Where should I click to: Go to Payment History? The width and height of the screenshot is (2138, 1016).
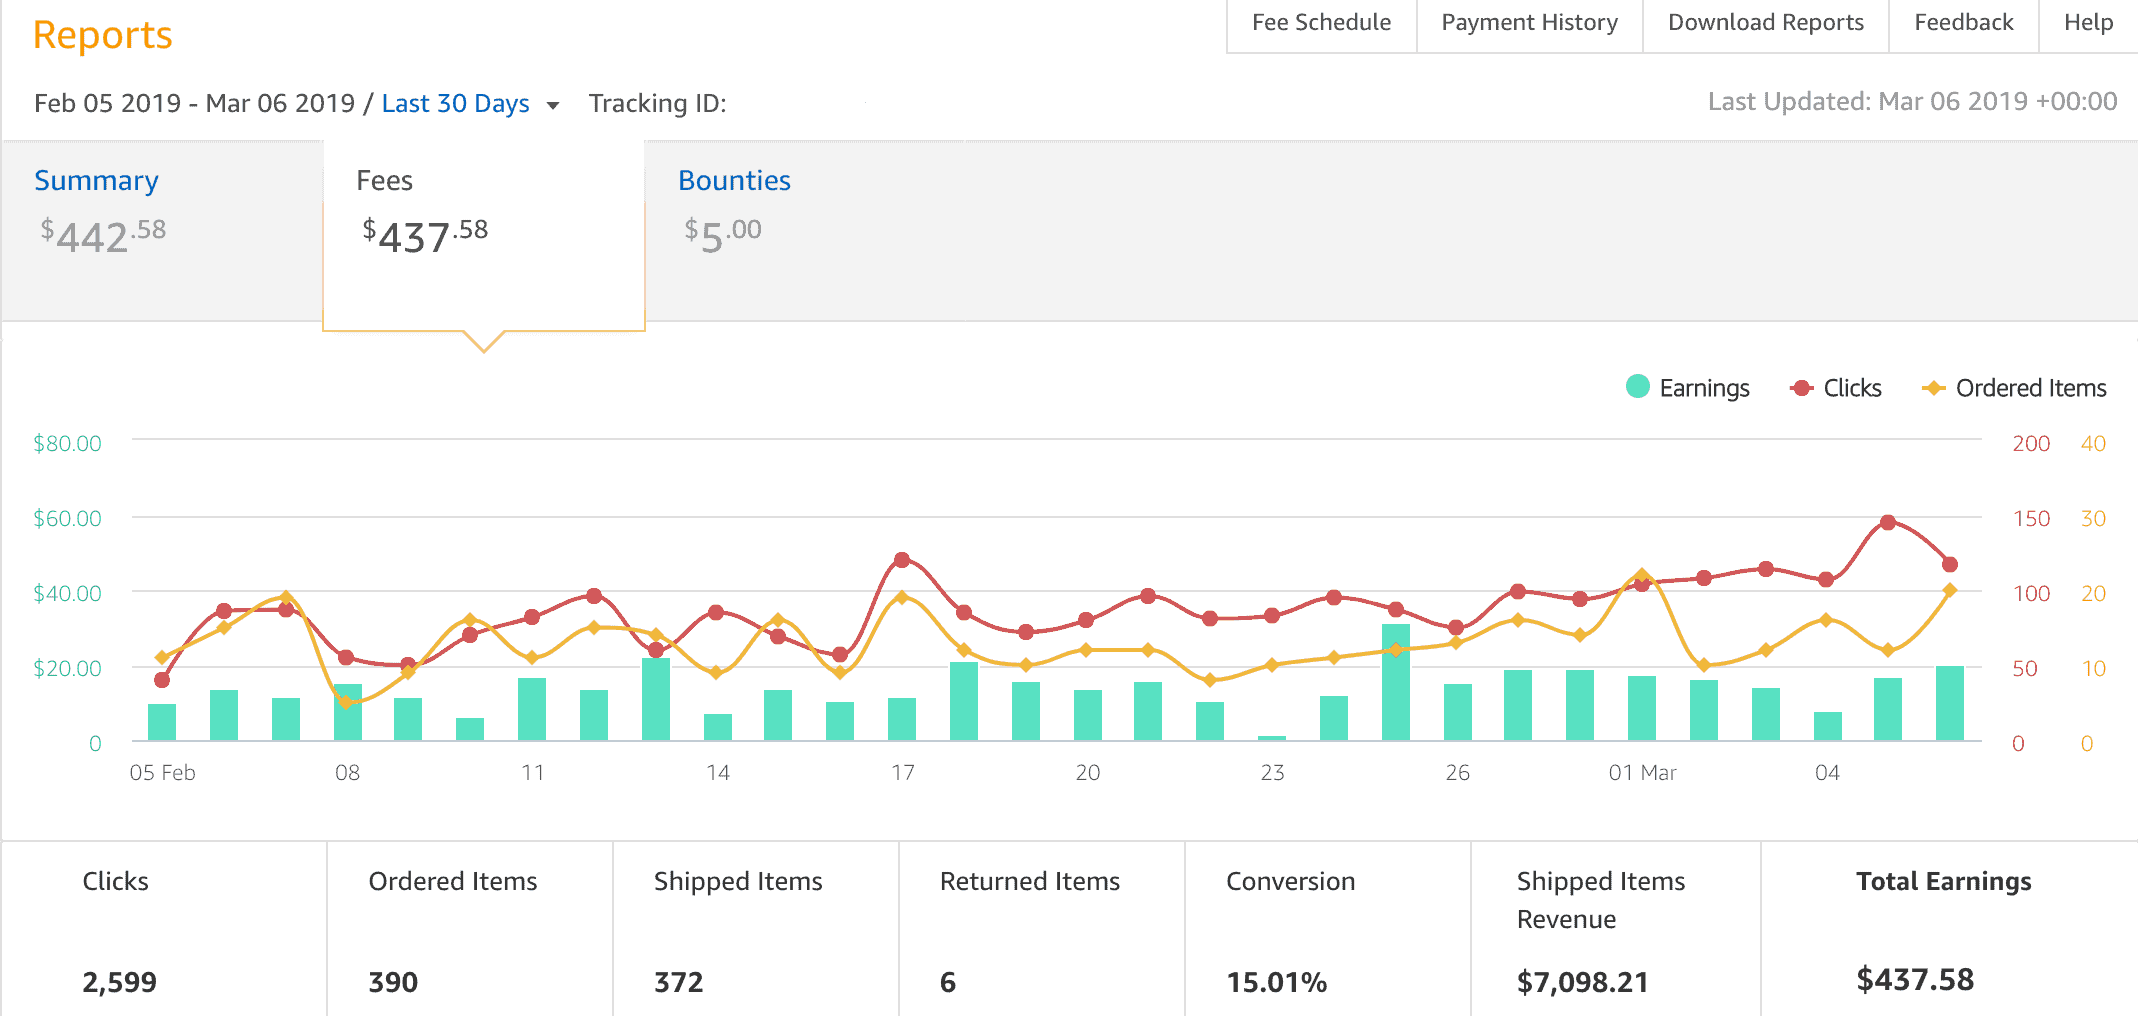[x=1529, y=23]
